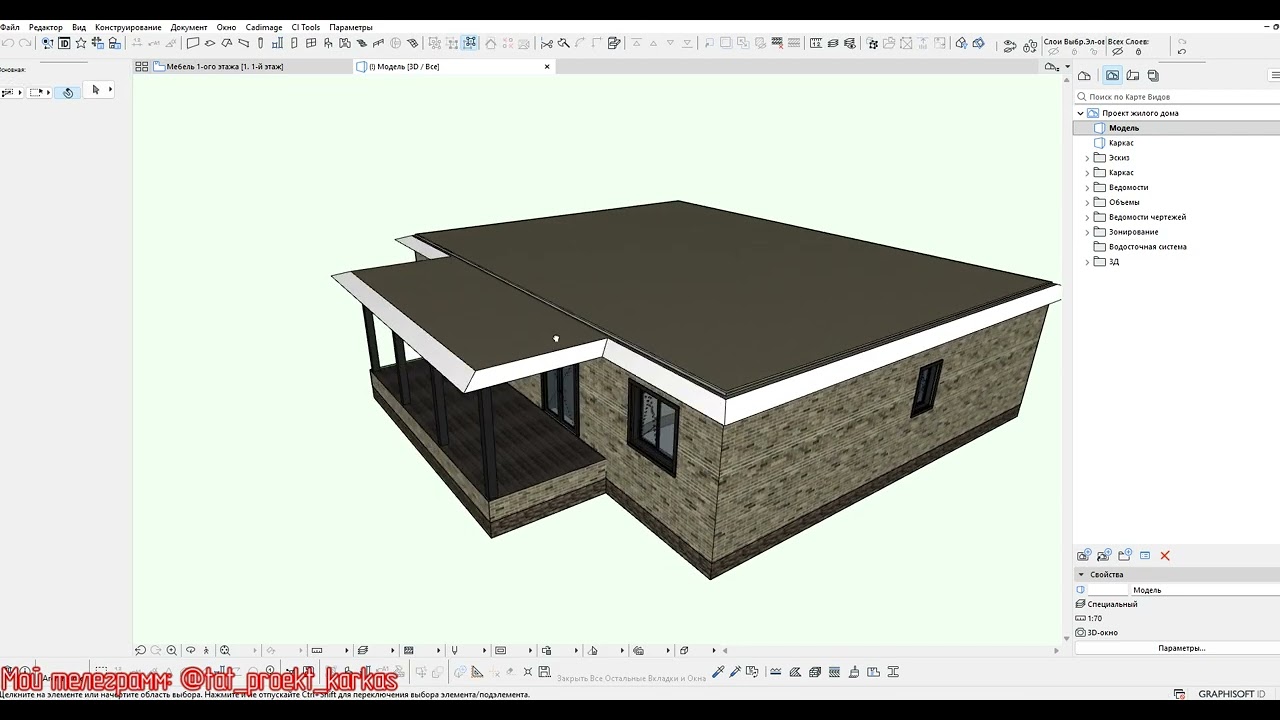
Task: Open Arrow tool options flyout arrow
Action: (x=110, y=90)
